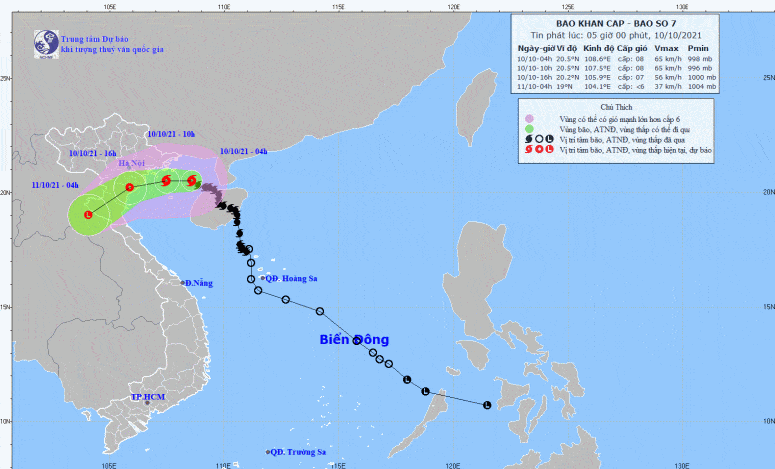Select the TP.HCM label on the map
The height and width of the screenshot is (469, 775).
[x=147, y=397]
